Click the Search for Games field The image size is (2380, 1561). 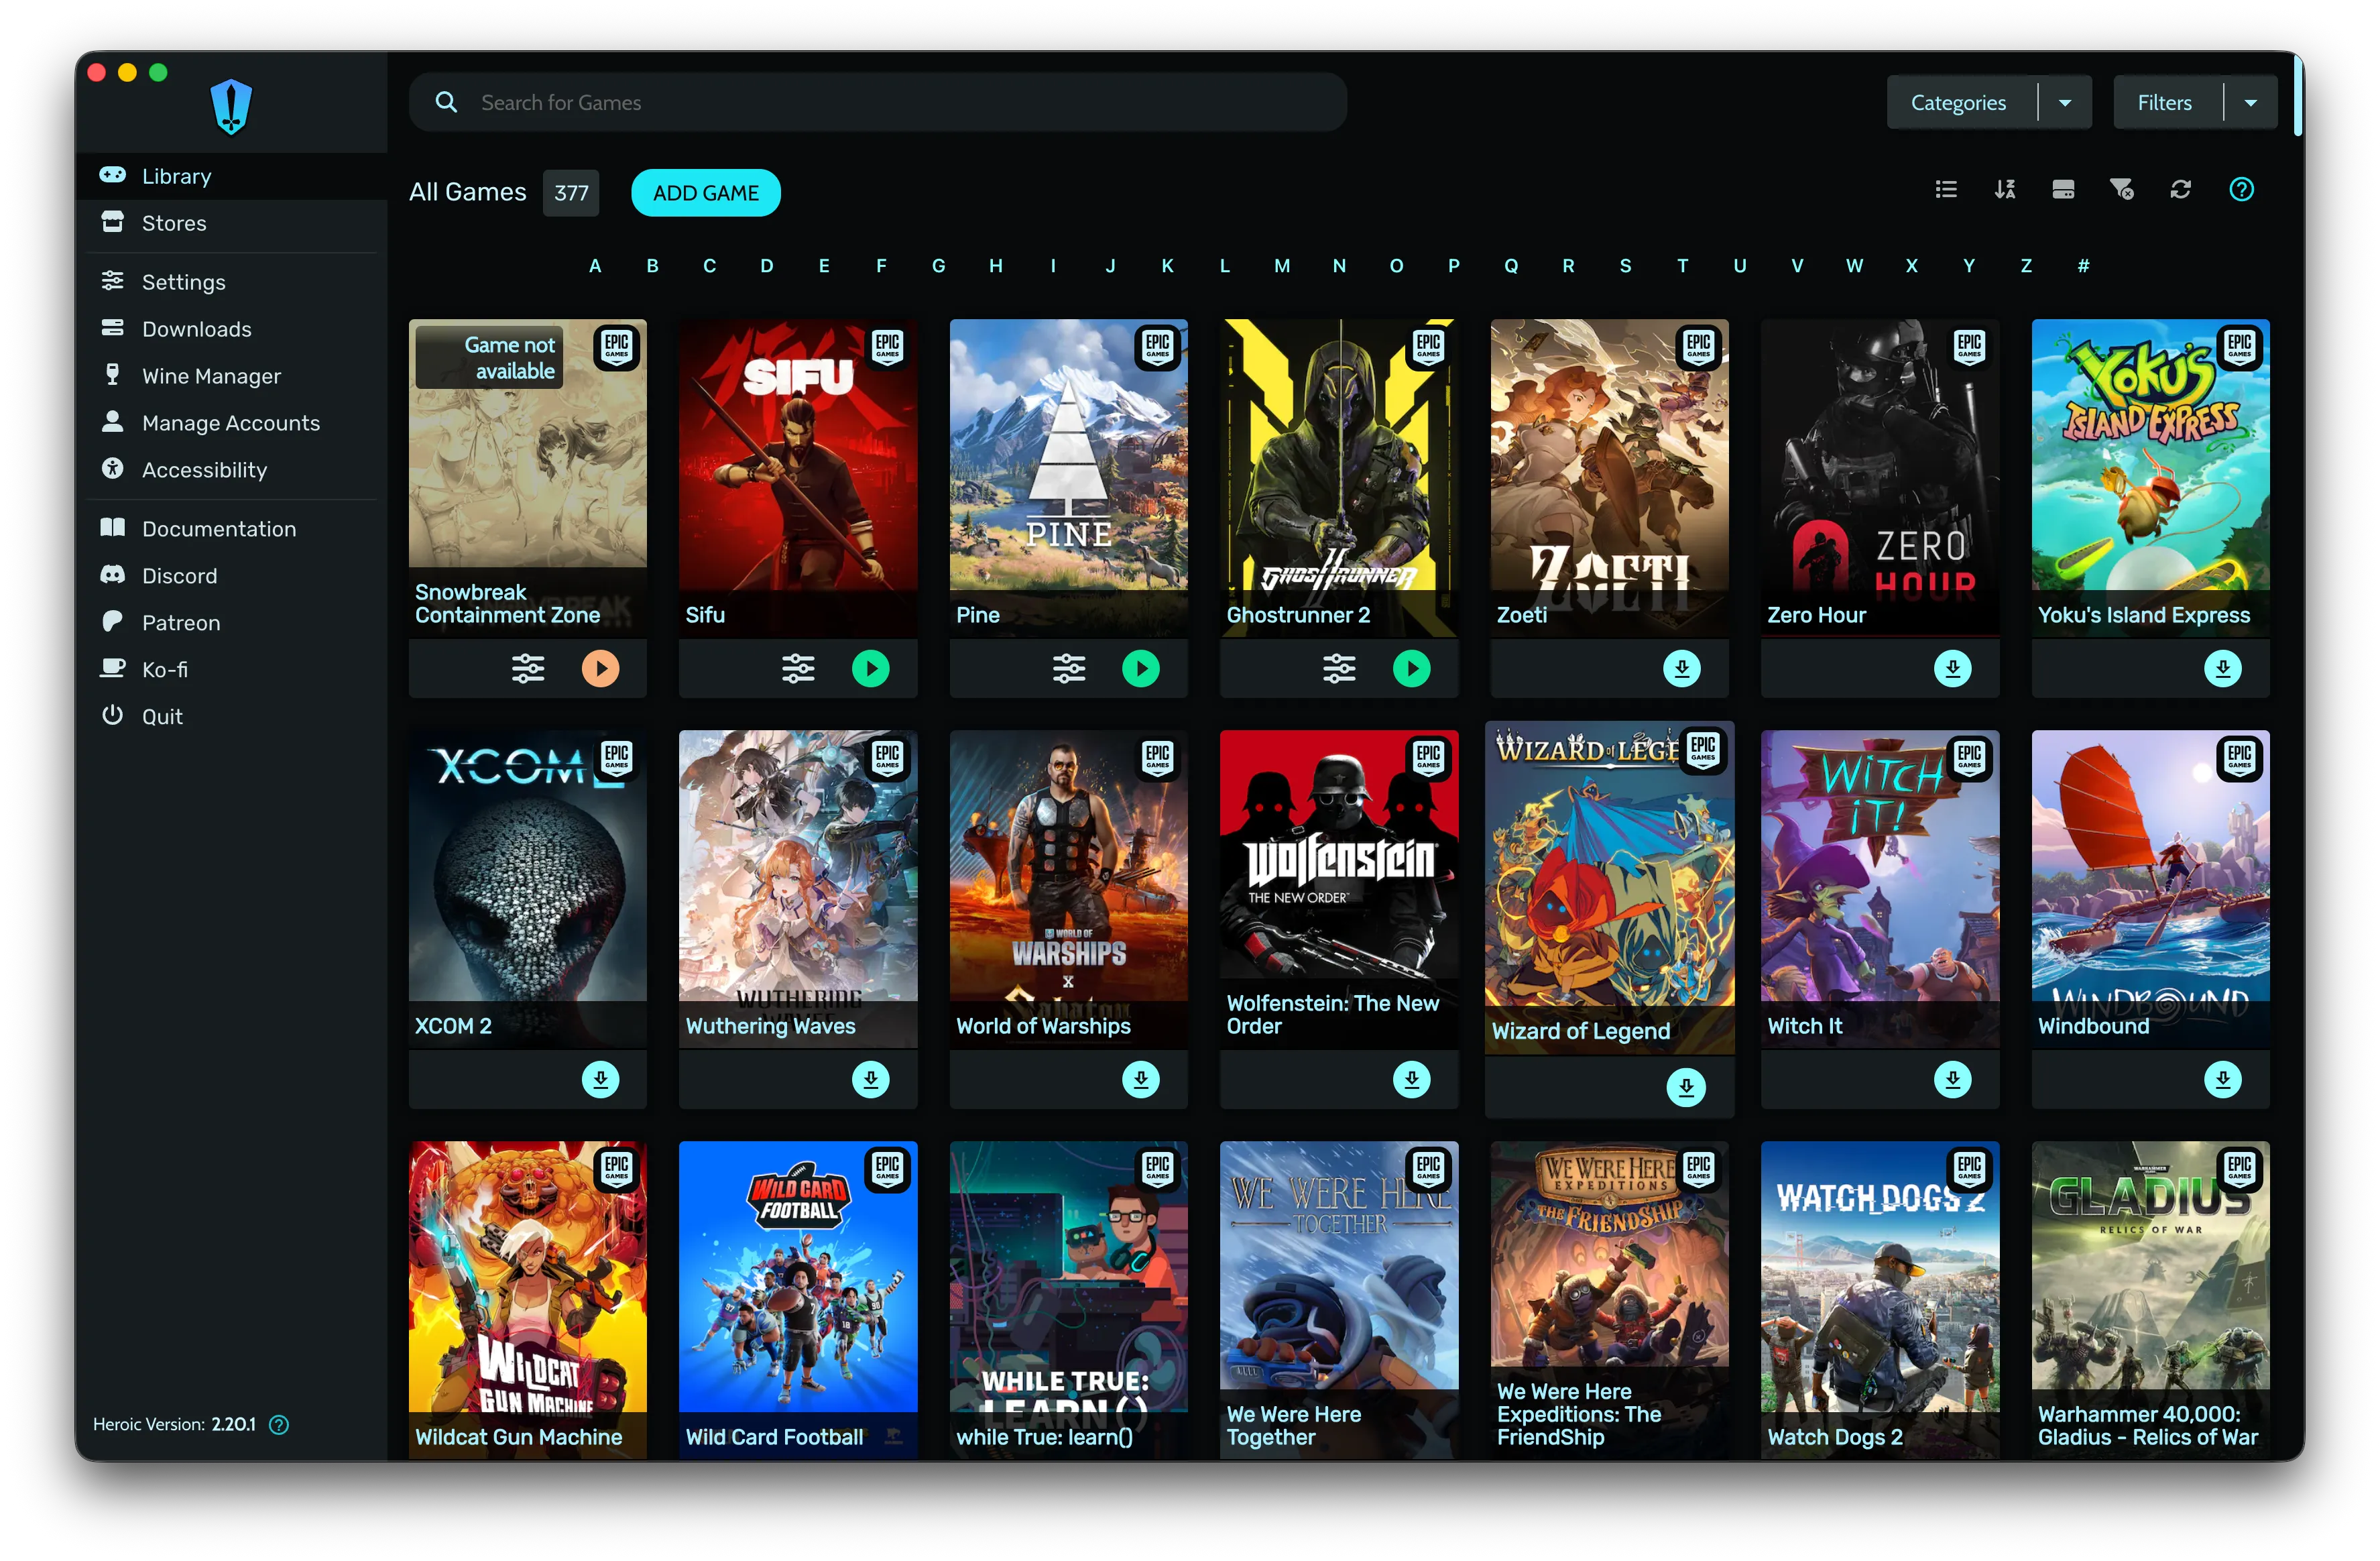pyautogui.click(x=900, y=103)
